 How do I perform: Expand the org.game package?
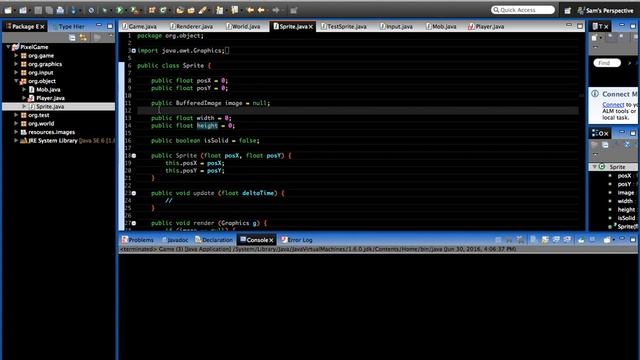point(16,56)
